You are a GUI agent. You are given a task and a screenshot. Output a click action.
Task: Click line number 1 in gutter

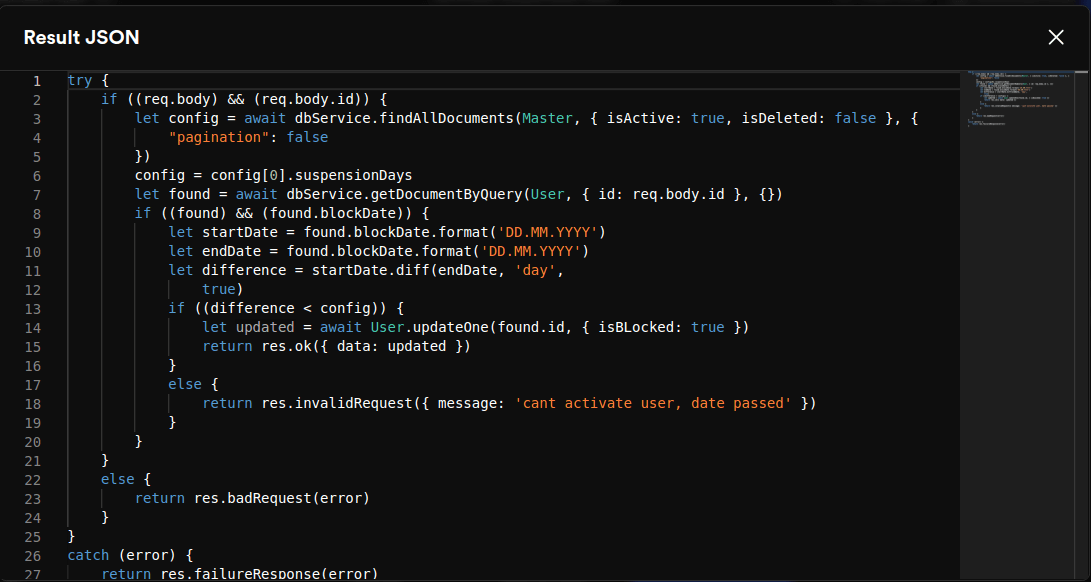pyautogui.click(x=36, y=80)
